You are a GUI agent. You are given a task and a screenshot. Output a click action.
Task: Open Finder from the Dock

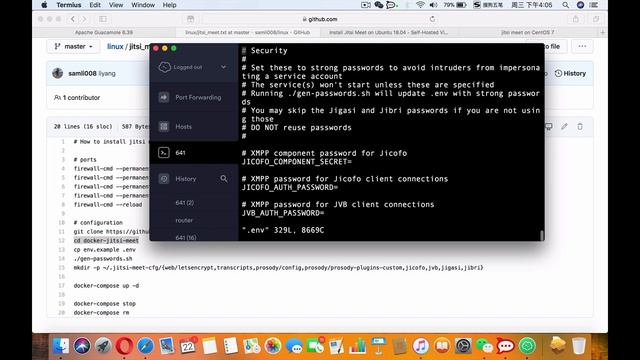60,346
